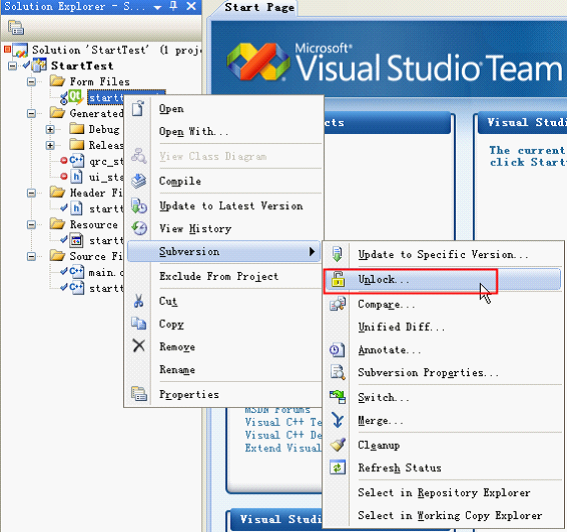Collapse the Header Files folder
Image resolution: width=567 pixels, height=532 pixels.
(31, 193)
